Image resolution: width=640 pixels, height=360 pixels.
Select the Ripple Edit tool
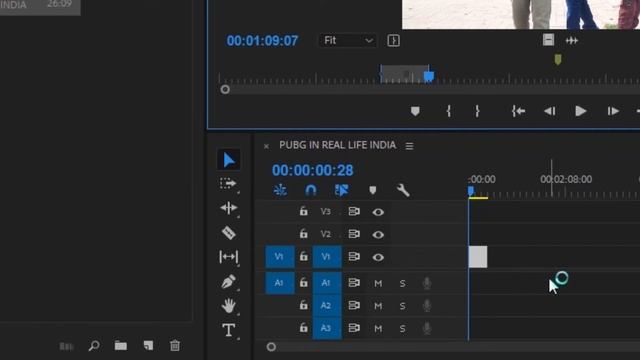(229, 208)
